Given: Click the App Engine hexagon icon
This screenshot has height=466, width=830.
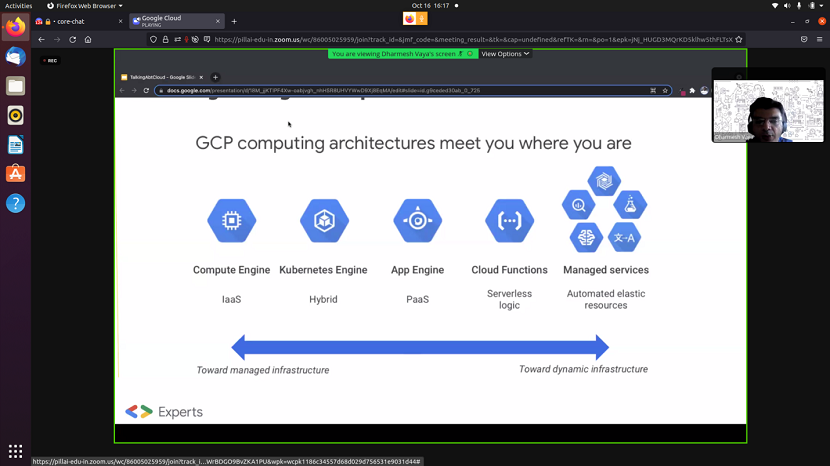Looking at the screenshot, I should point(418,220).
